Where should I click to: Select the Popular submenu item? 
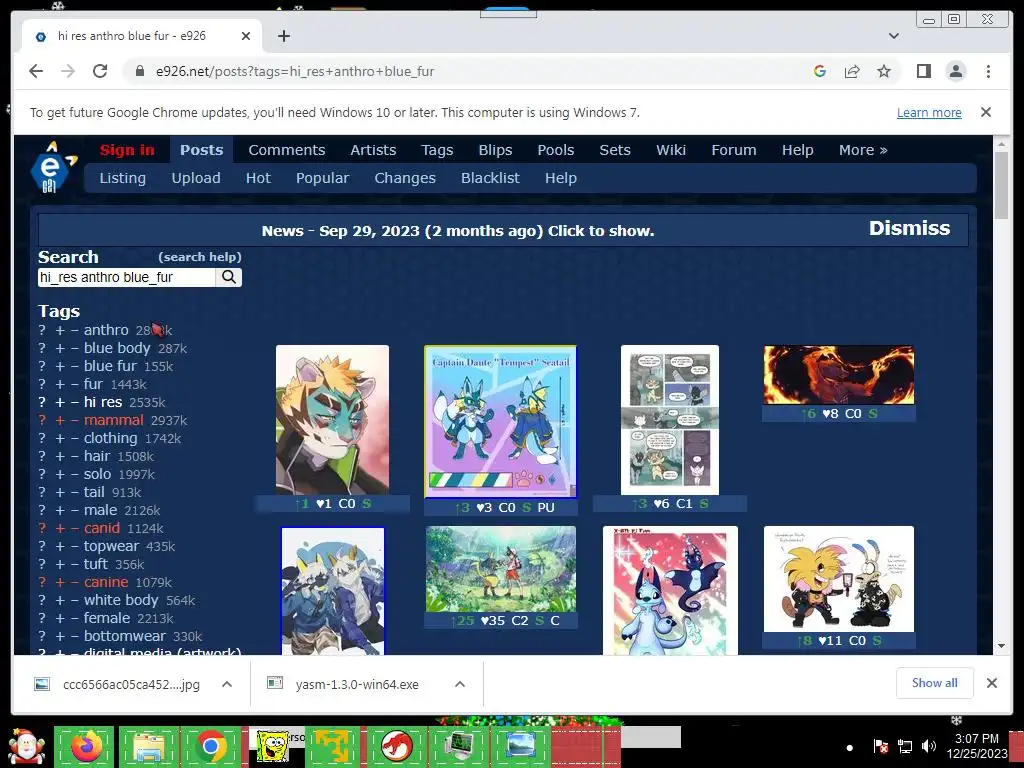pyautogui.click(x=323, y=178)
